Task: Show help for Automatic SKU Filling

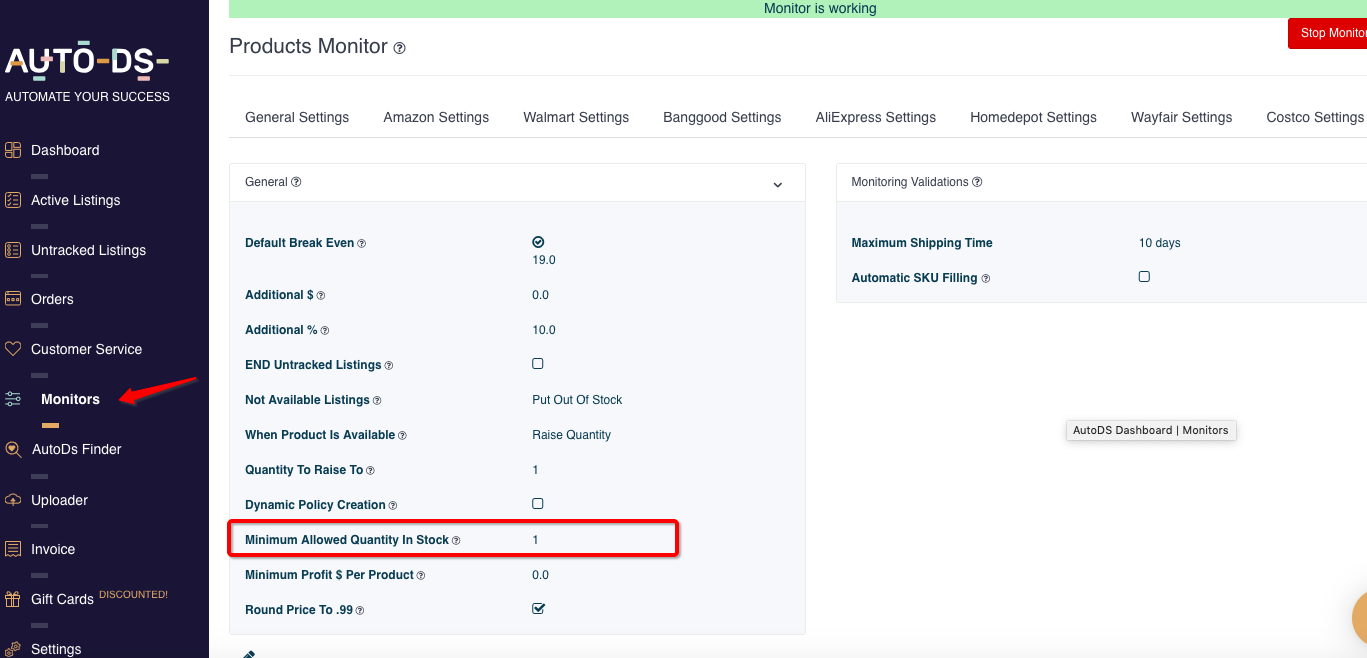Action: tap(986, 279)
